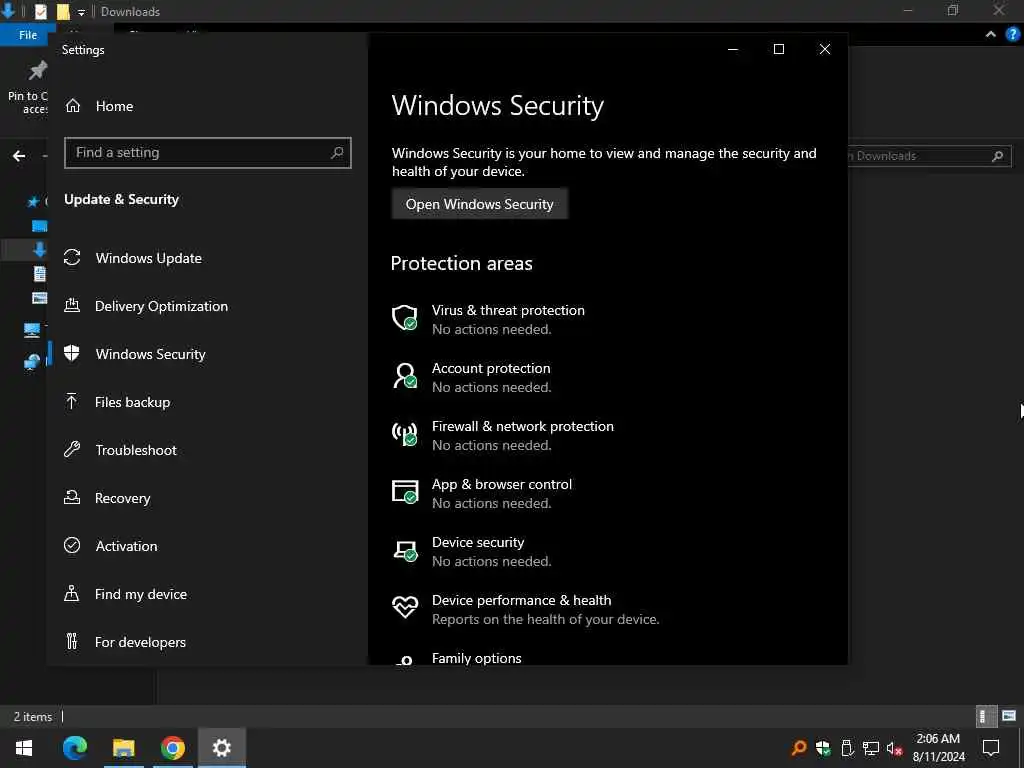This screenshot has height=768, width=1024.
Task: Click the App & browser control window icon
Action: pyautogui.click(x=405, y=492)
